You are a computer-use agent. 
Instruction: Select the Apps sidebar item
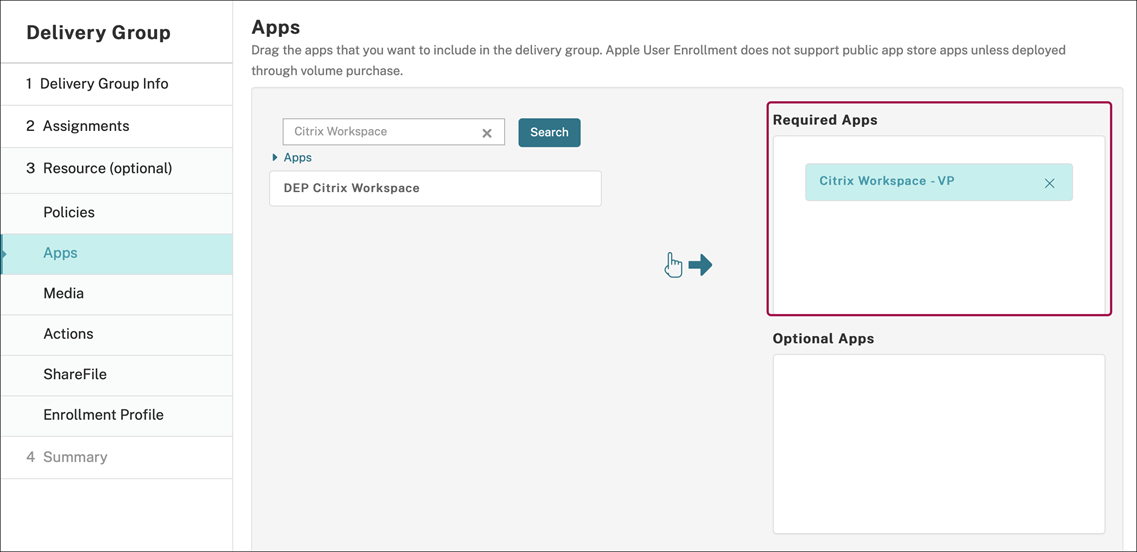tap(60, 253)
